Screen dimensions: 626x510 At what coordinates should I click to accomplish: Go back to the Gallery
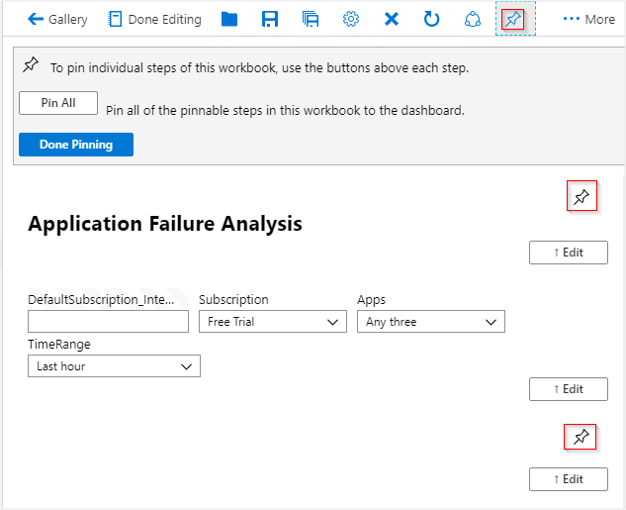58,19
